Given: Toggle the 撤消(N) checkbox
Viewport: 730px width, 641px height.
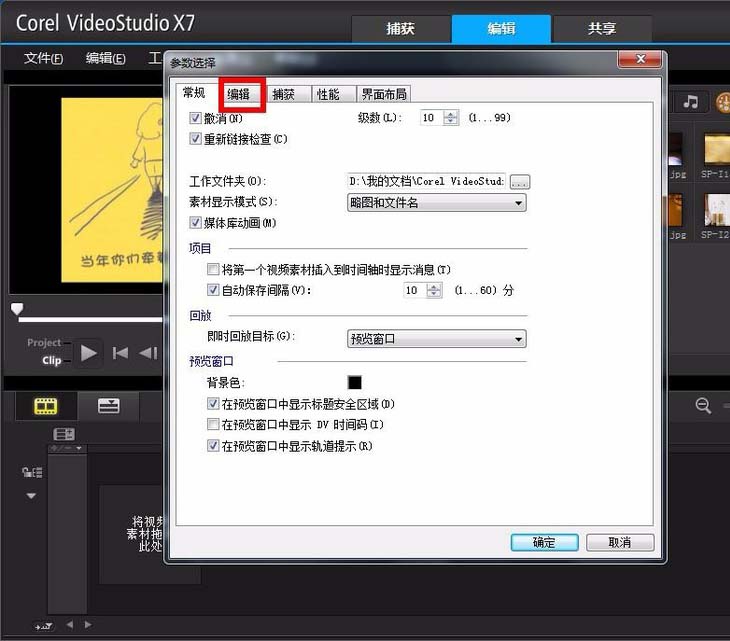Looking at the screenshot, I should (x=195, y=118).
